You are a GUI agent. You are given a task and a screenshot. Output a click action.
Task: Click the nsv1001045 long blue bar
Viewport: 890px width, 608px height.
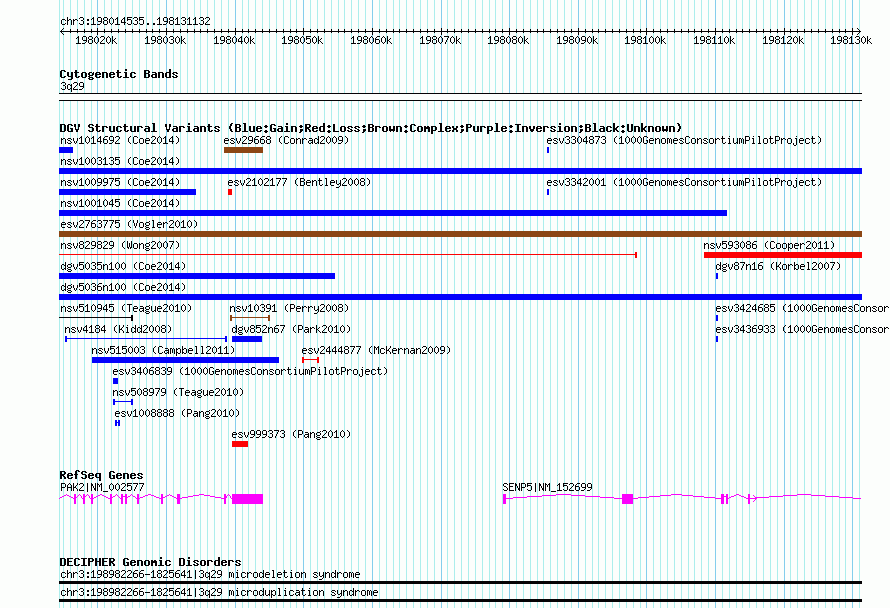click(x=393, y=213)
